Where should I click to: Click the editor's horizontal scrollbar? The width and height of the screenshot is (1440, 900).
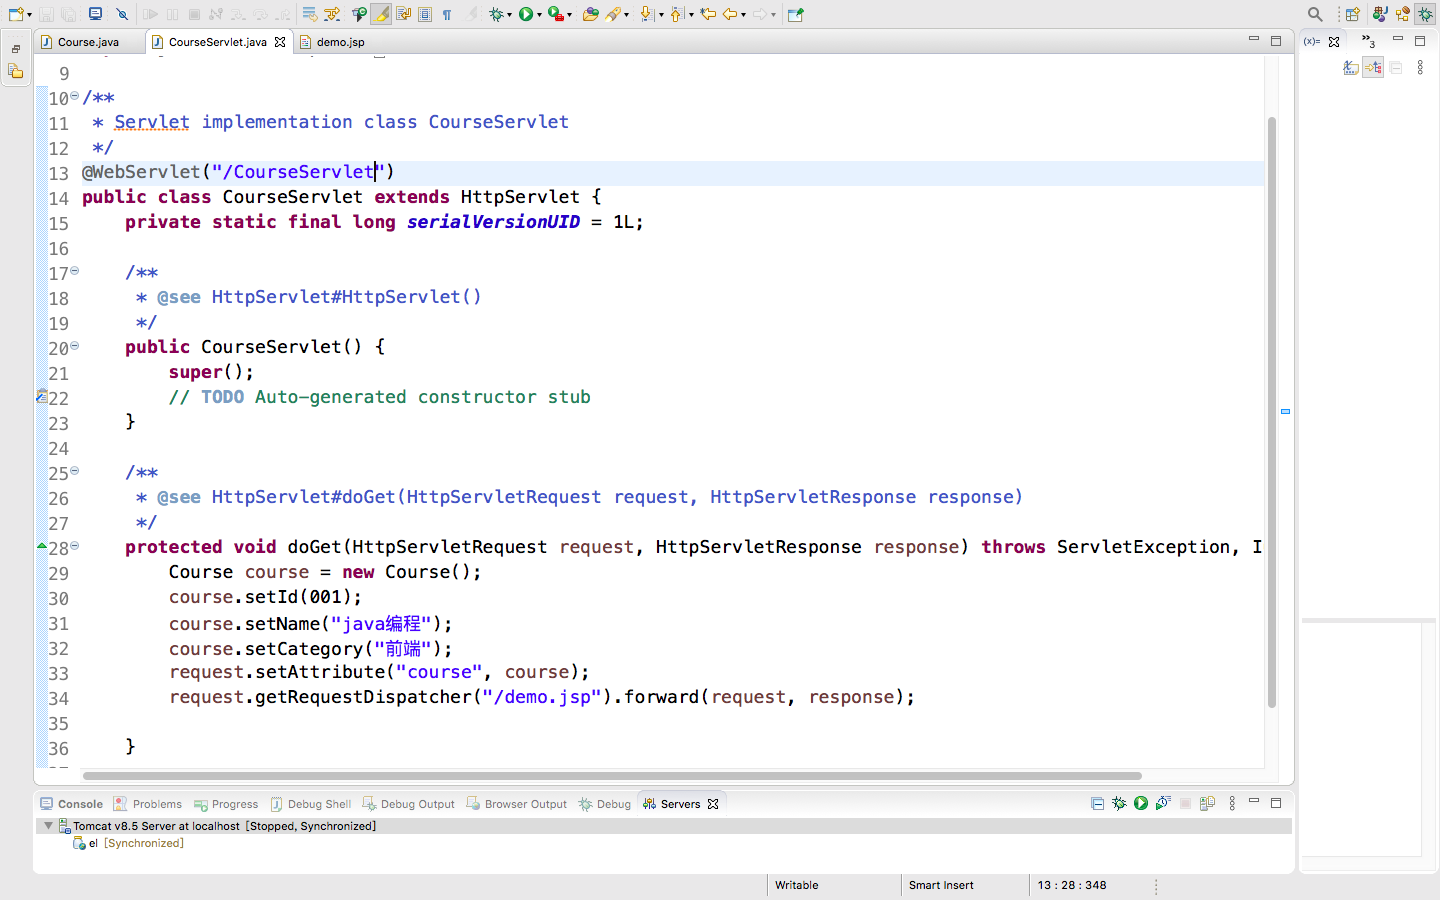tap(612, 776)
